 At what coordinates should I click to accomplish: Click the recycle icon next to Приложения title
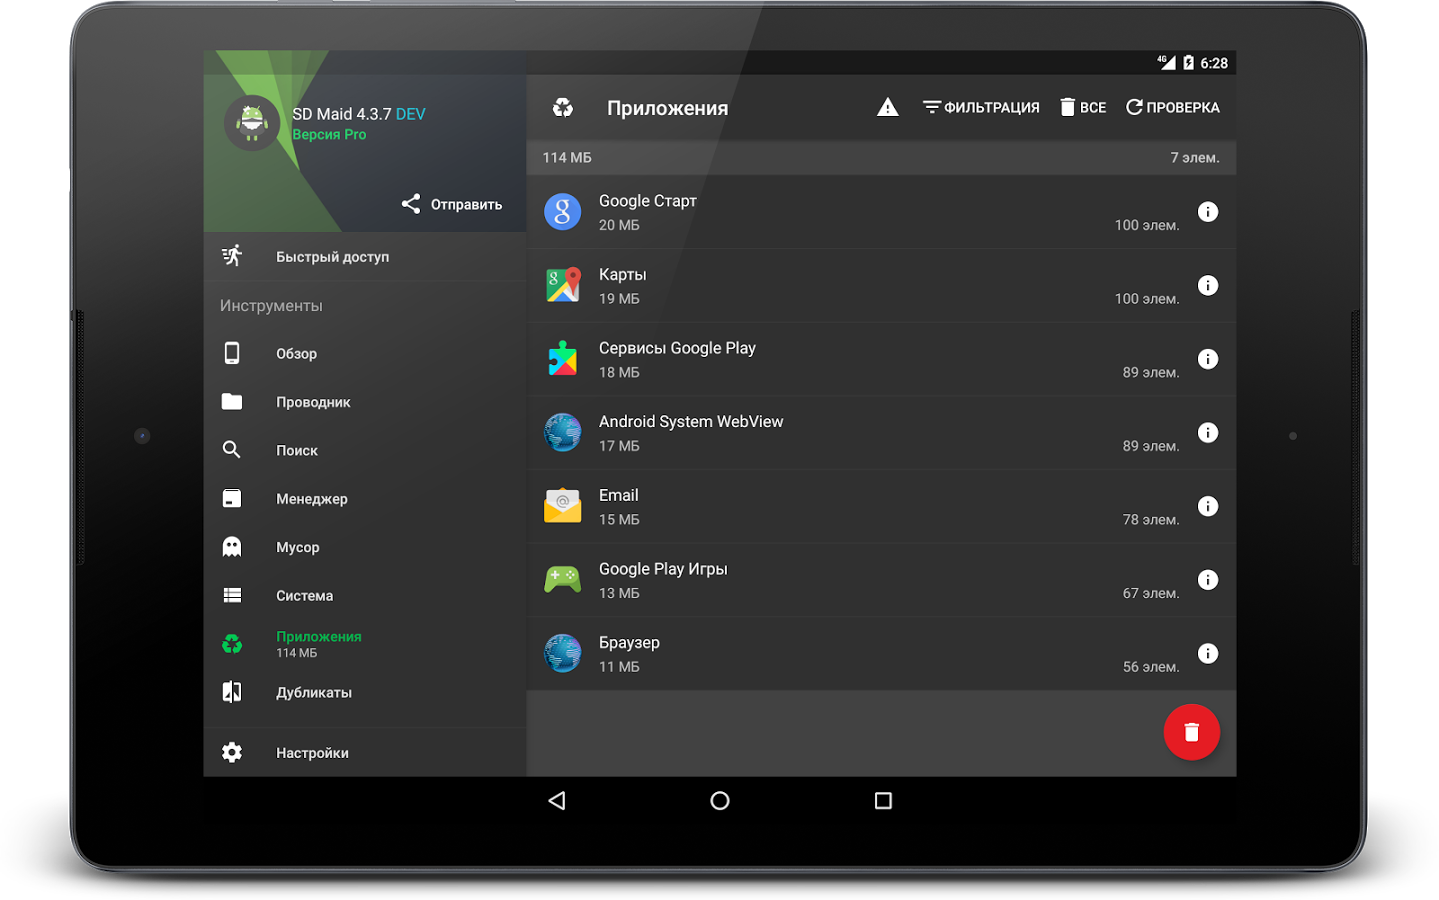coord(563,108)
